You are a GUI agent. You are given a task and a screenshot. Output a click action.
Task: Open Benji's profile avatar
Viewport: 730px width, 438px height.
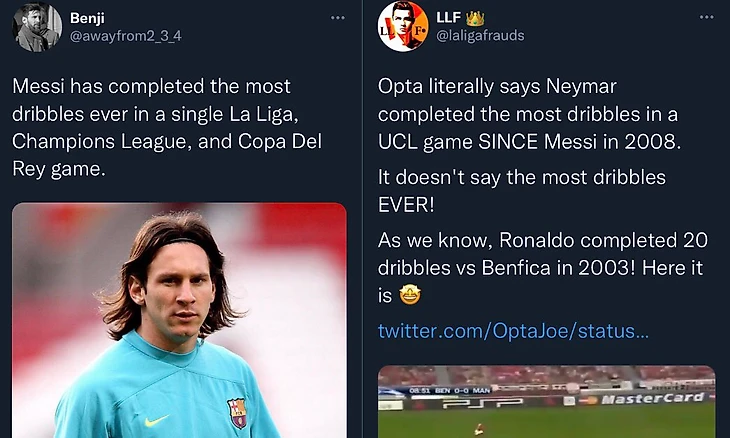pyautogui.click(x=36, y=27)
